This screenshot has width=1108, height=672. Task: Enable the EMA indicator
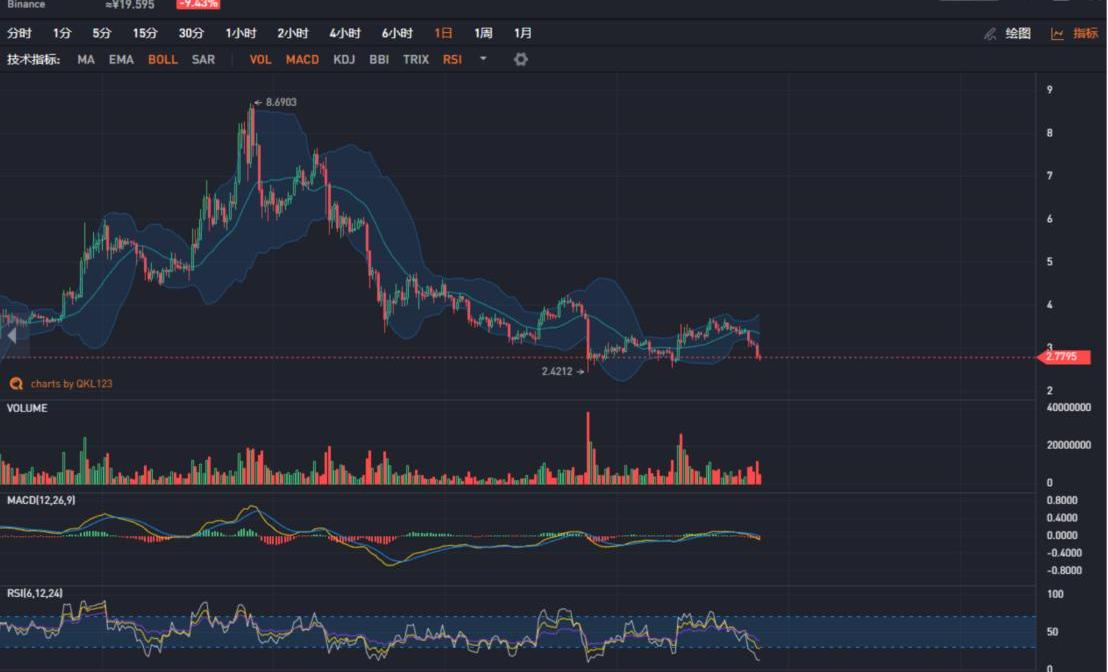pyautogui.click(x=121, y=60)
